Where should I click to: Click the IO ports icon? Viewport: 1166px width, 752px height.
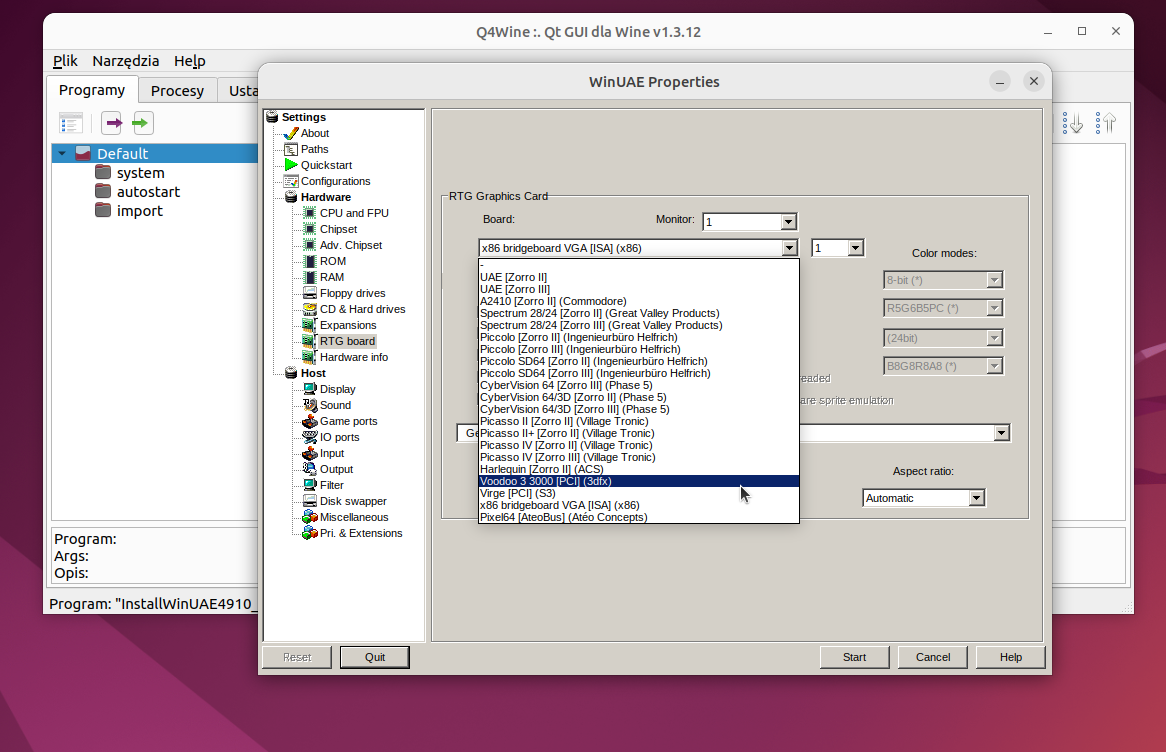pyautogui.click(x=310, y=437)
